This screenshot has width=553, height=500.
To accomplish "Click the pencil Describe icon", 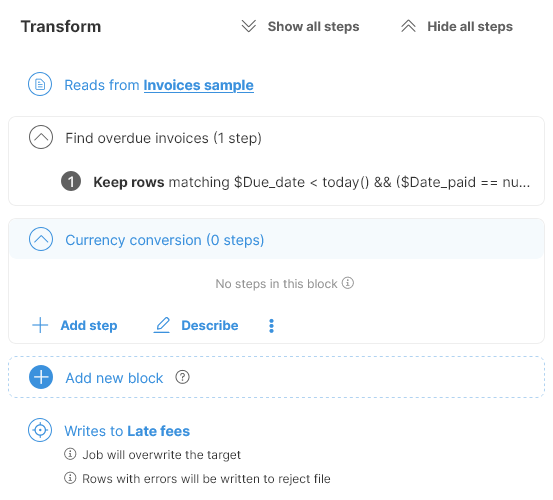I will pos(162,325).
